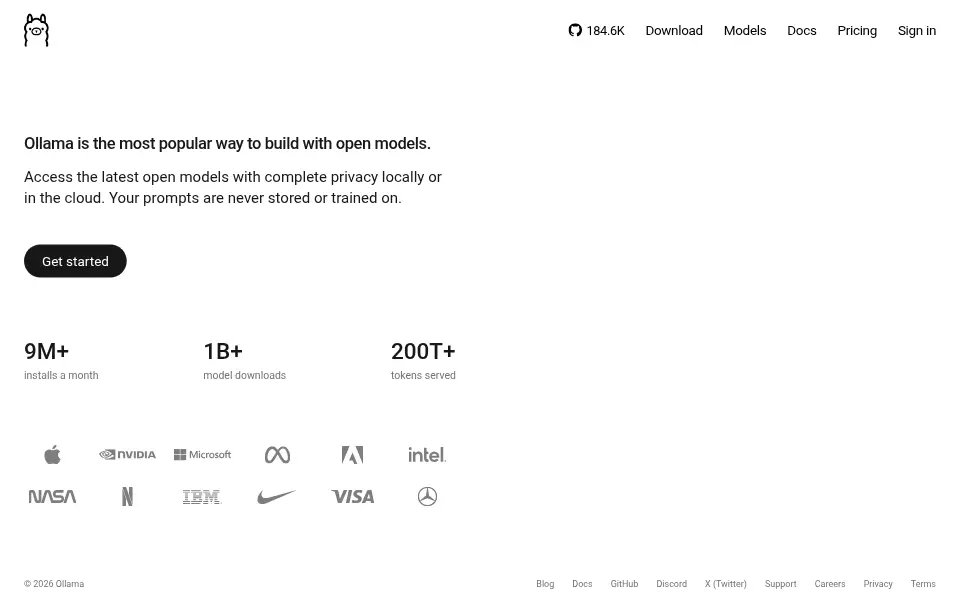Click the Ollama llama logo
The image size is (960, 600).
pos(36,30)
